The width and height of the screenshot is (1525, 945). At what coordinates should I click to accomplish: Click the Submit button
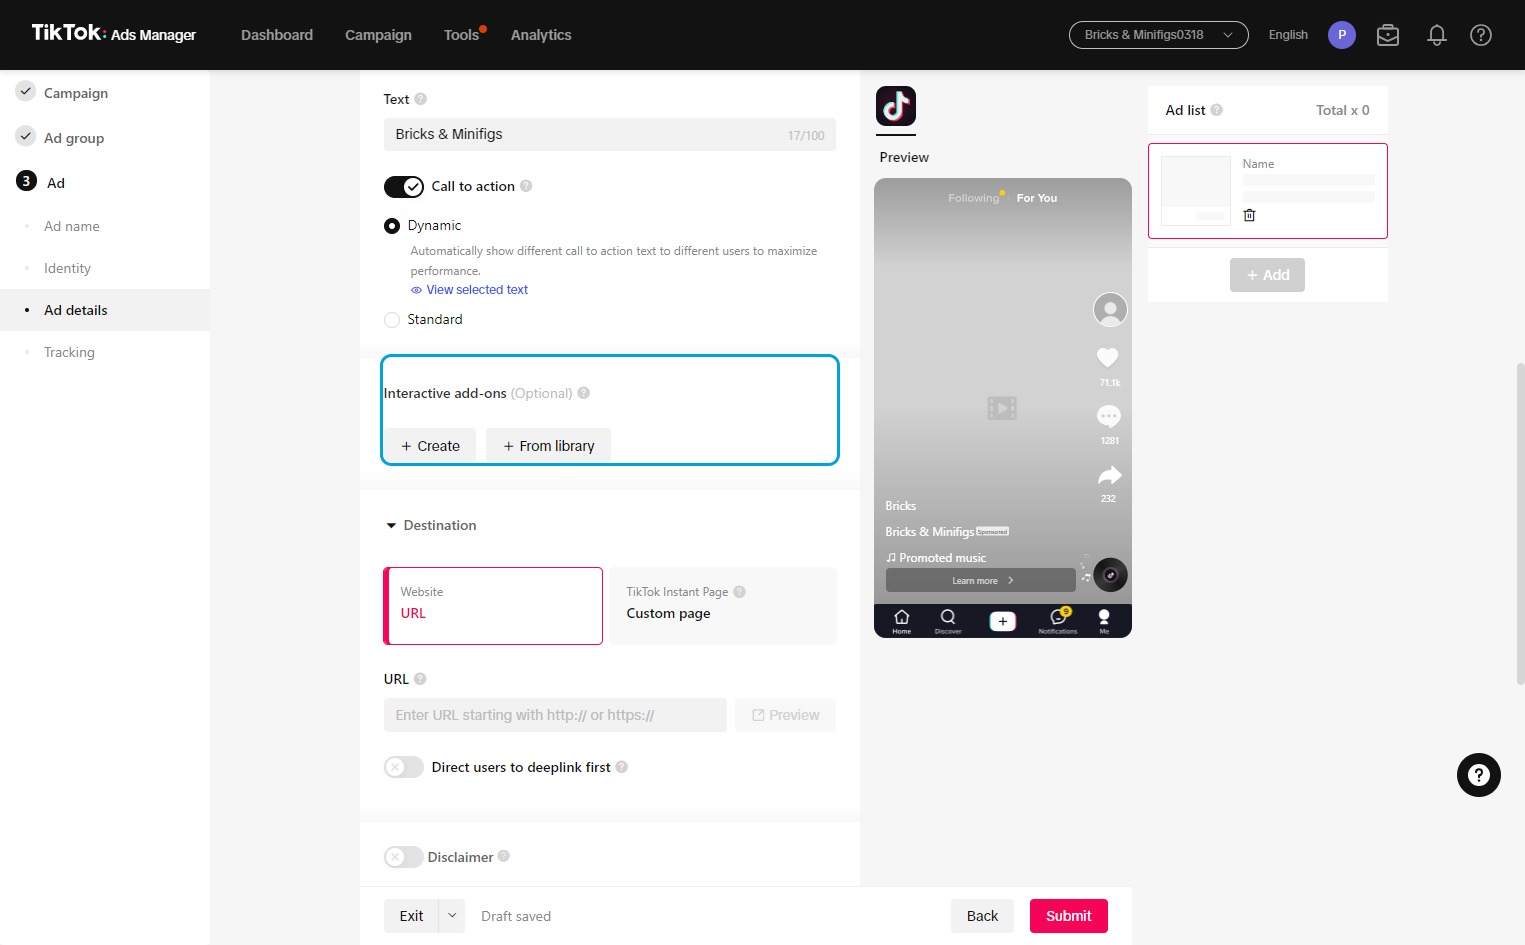pos(1069,916)
